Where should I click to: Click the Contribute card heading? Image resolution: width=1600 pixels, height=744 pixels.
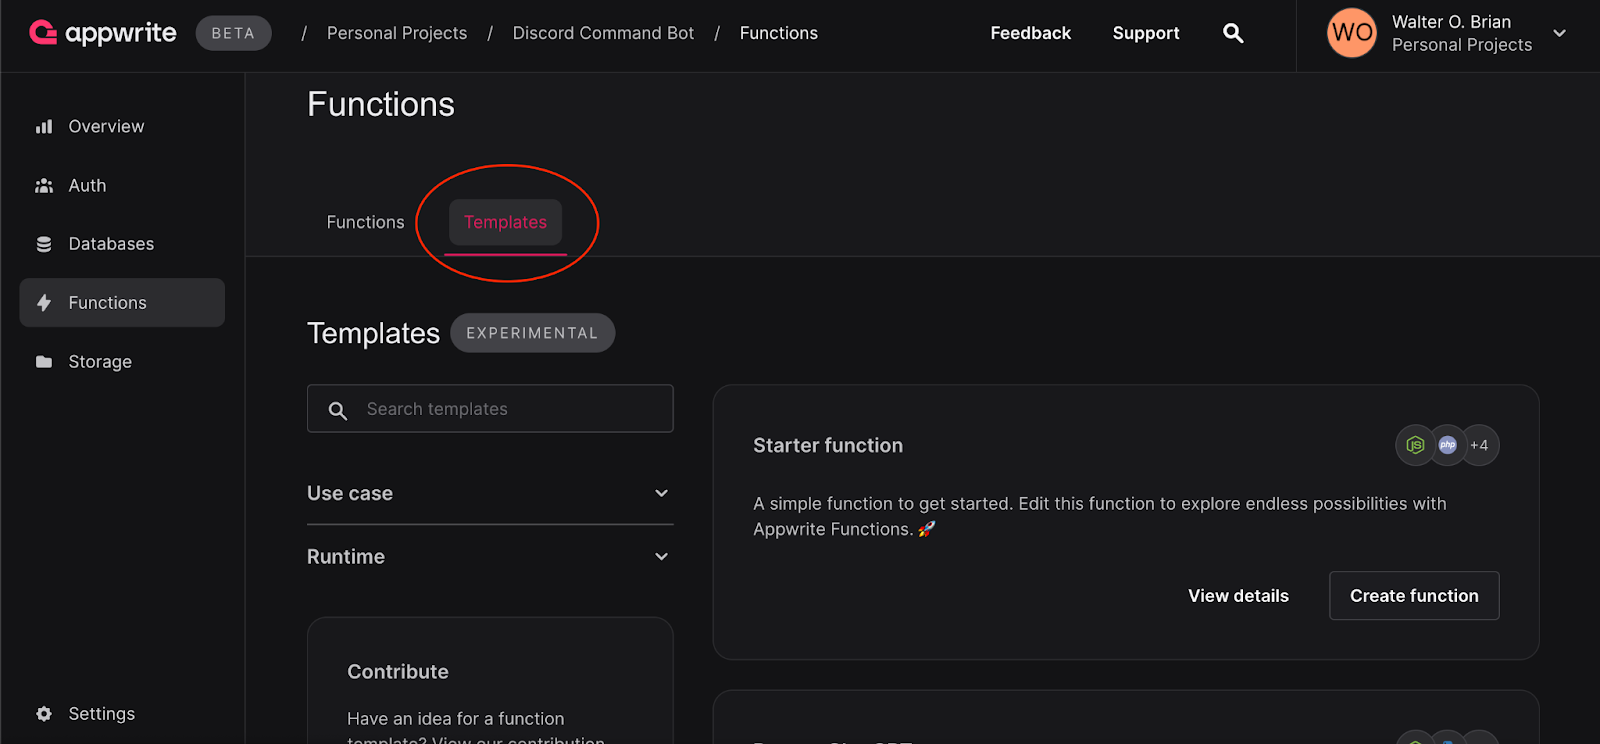tap(398, 672)
